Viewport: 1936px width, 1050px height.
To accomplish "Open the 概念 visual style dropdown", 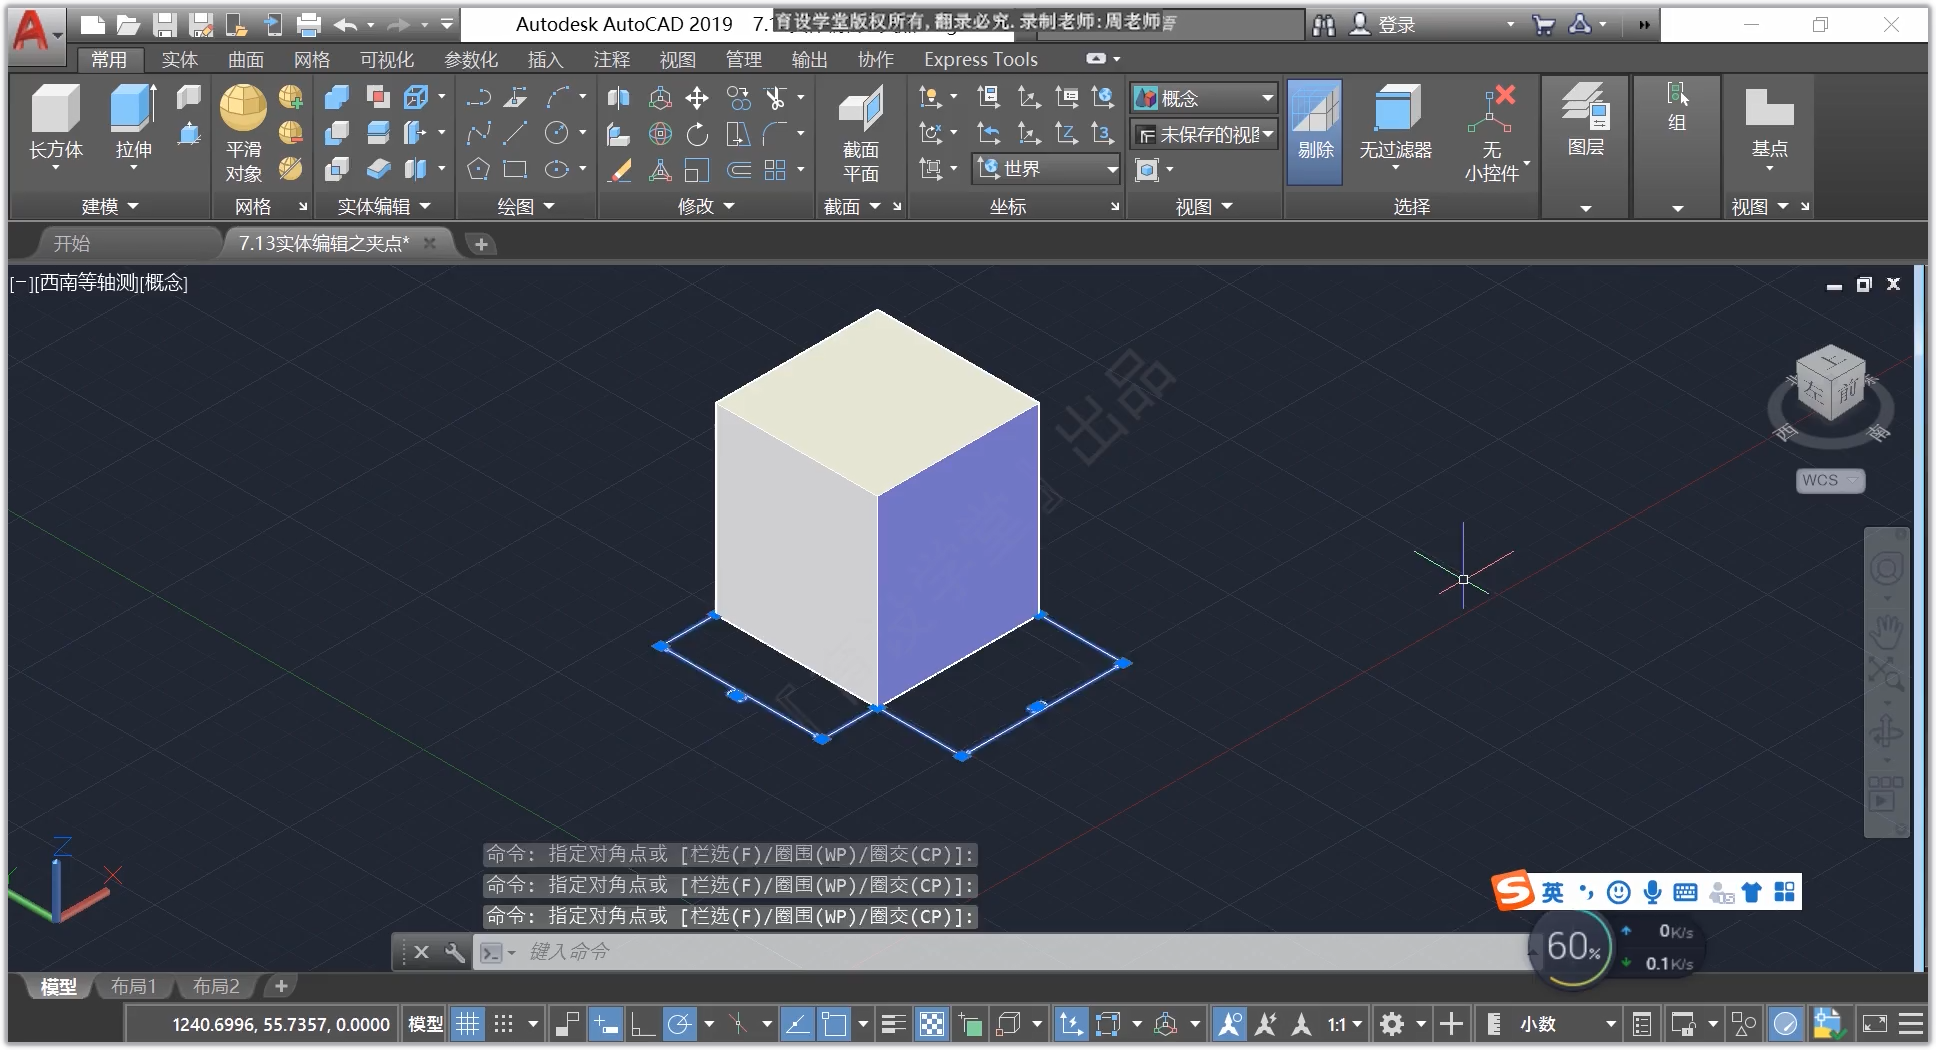I will click(x=1204, y=98).
